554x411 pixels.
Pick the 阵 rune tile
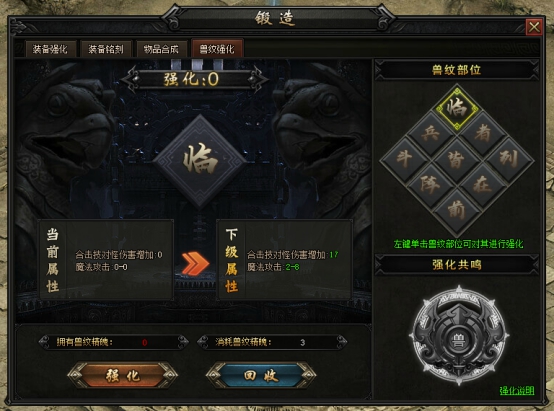pos(431,185)
